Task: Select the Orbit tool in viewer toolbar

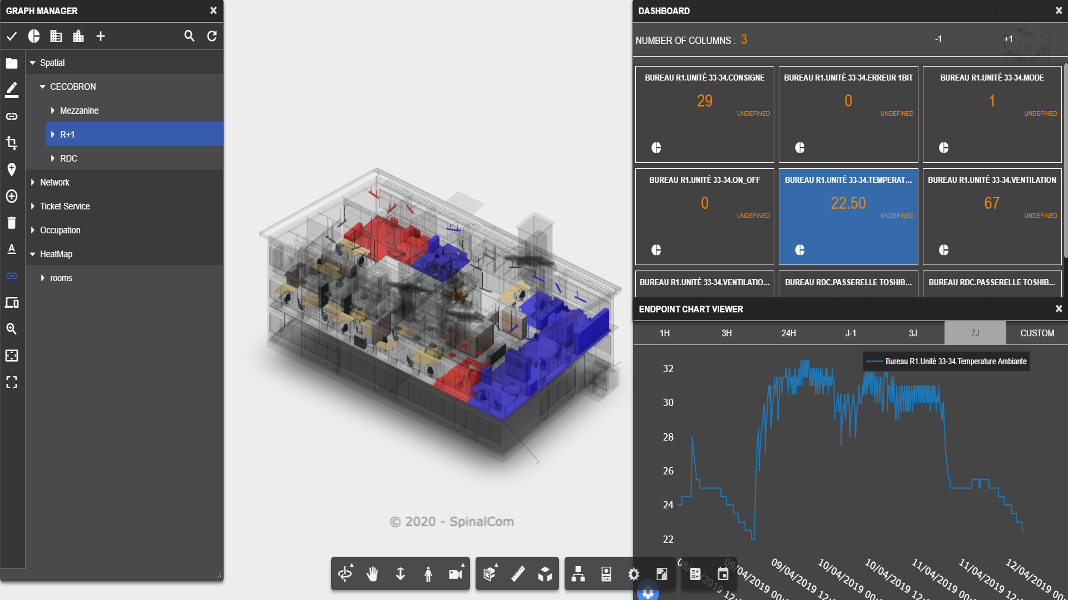Action: click(346, 573)
